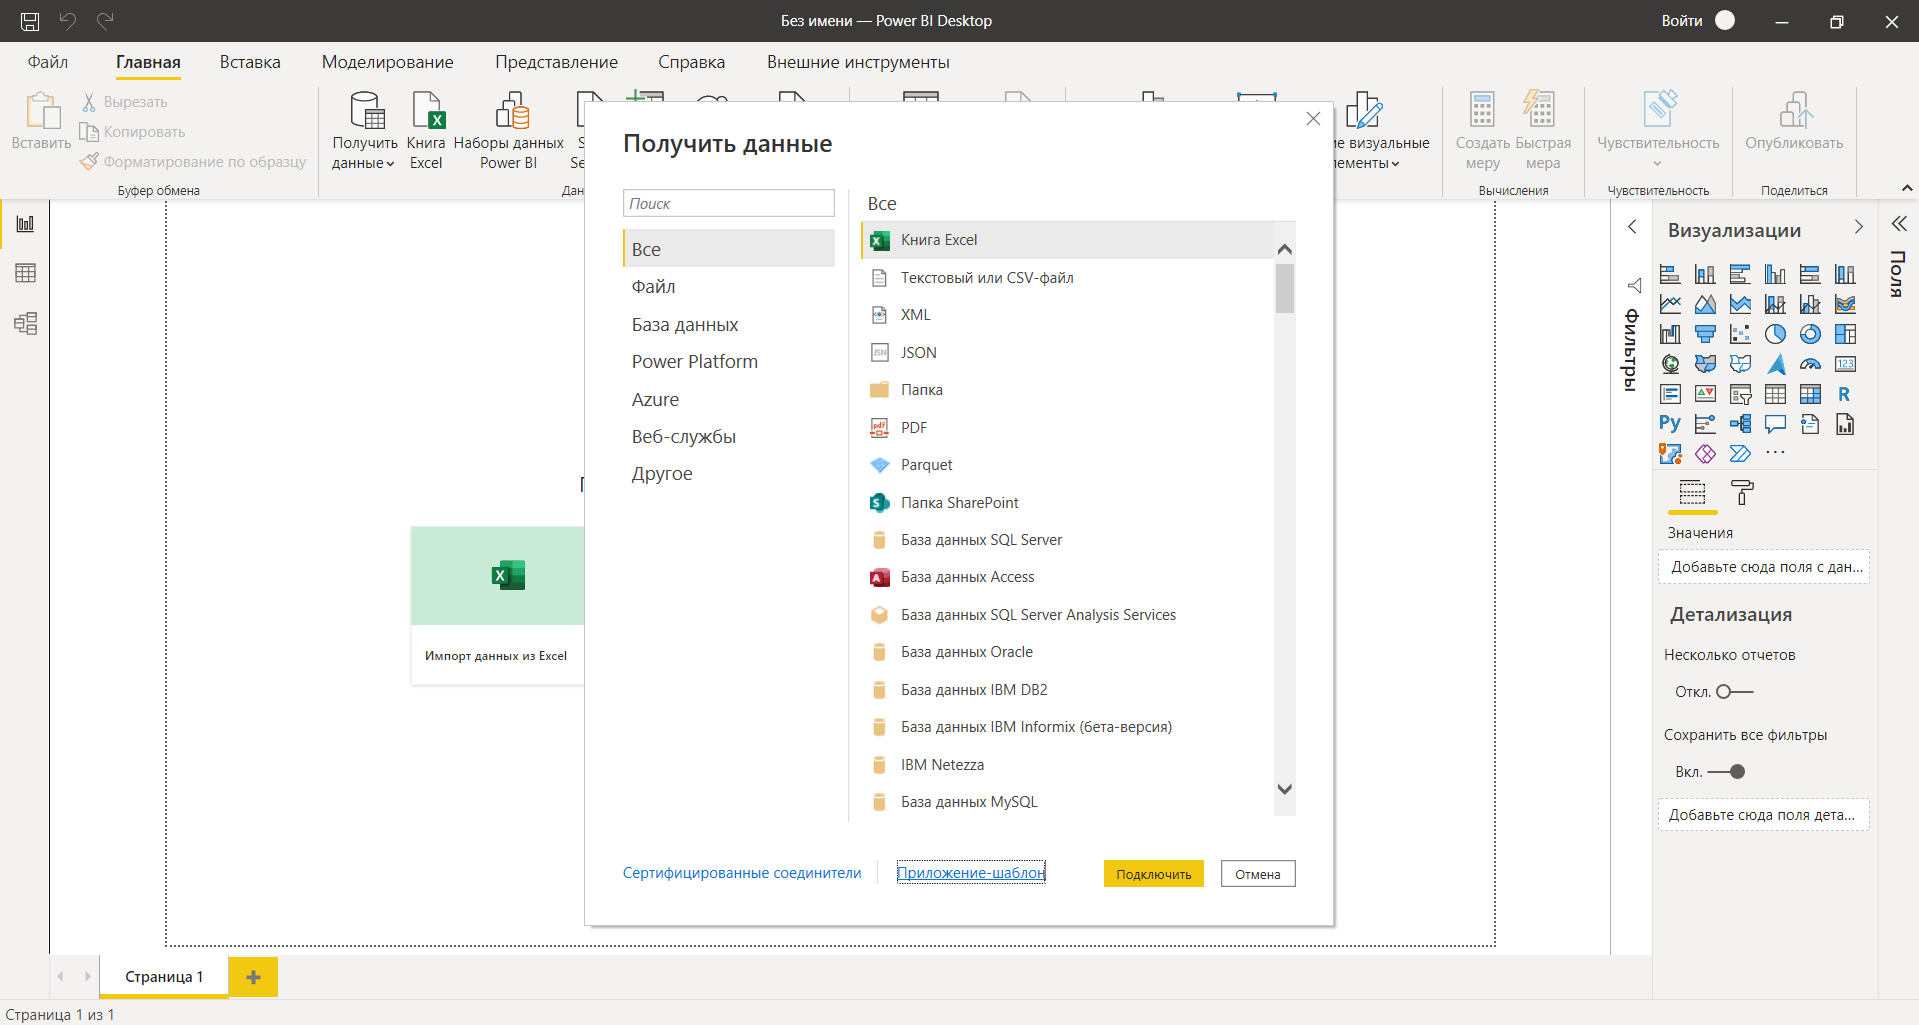Expand the Filters pane via funnel icon
This screenshot has height=1025, width=1919.
point(1634,286)
